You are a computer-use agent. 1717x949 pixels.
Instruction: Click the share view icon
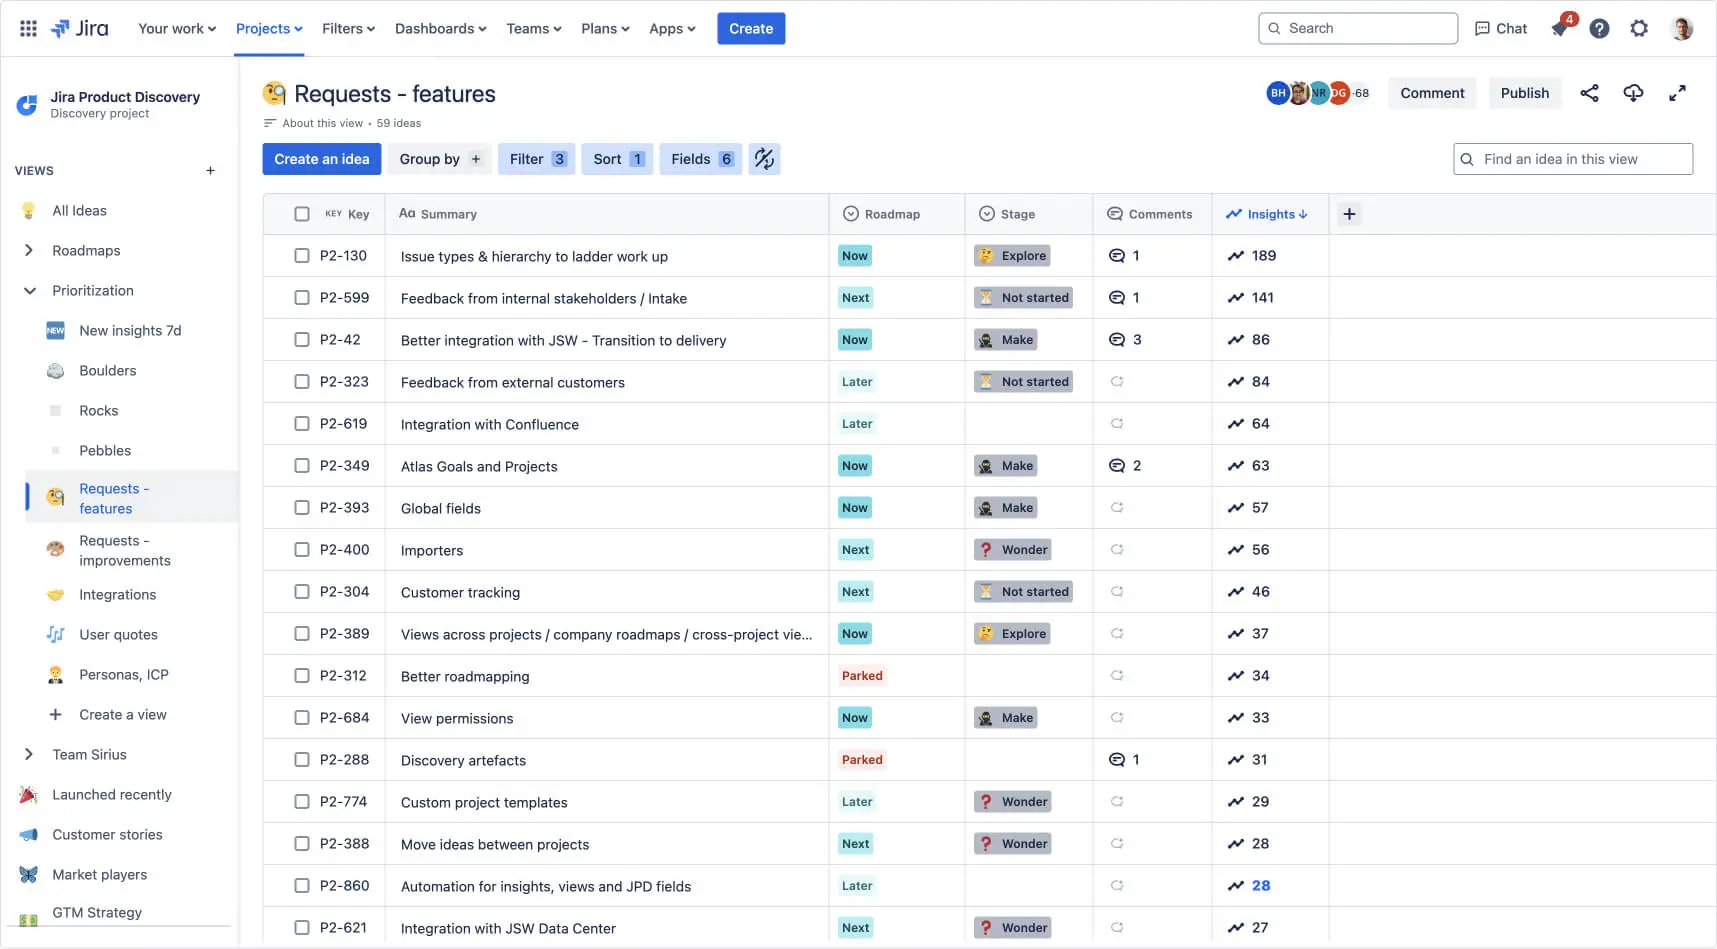1589,93
